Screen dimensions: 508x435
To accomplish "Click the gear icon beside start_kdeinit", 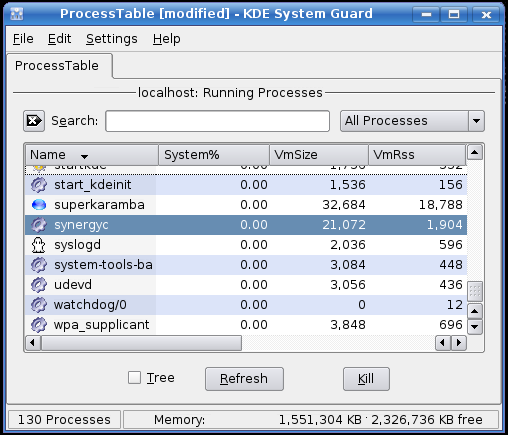I will click(x=39, y=185).
